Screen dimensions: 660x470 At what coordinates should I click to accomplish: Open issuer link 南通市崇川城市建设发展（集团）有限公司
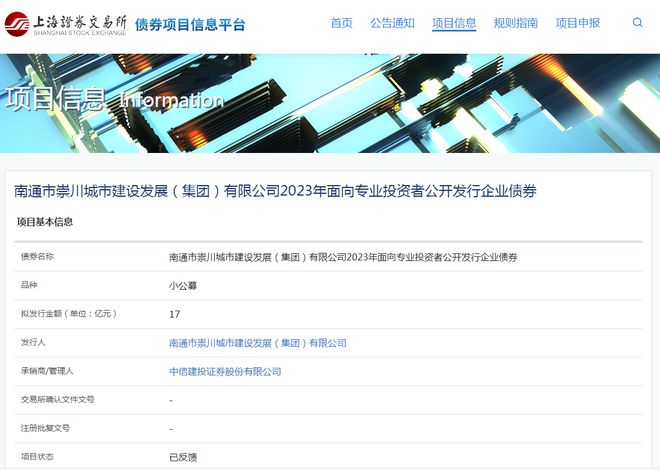[258, 343]
